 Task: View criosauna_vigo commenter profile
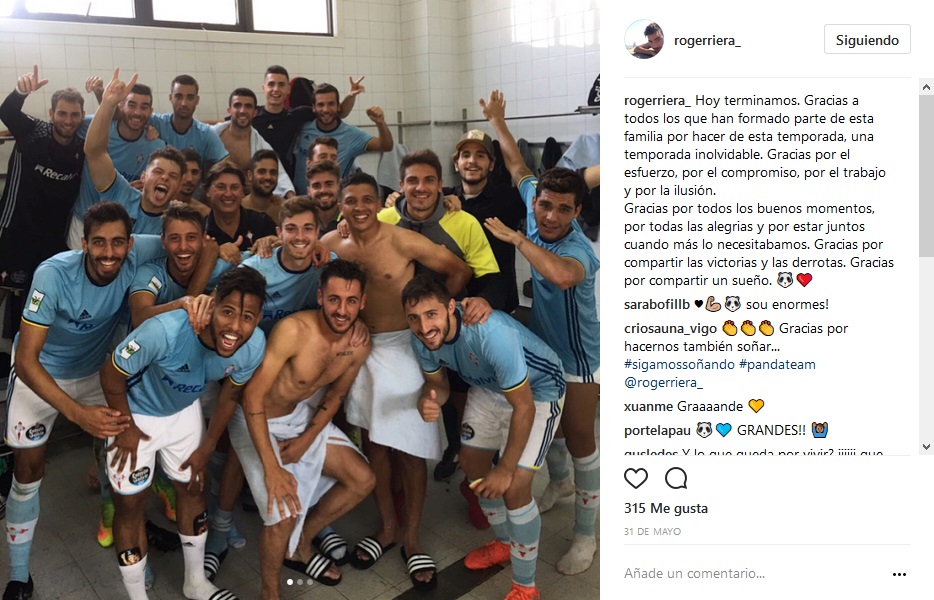tap(670, 328)
